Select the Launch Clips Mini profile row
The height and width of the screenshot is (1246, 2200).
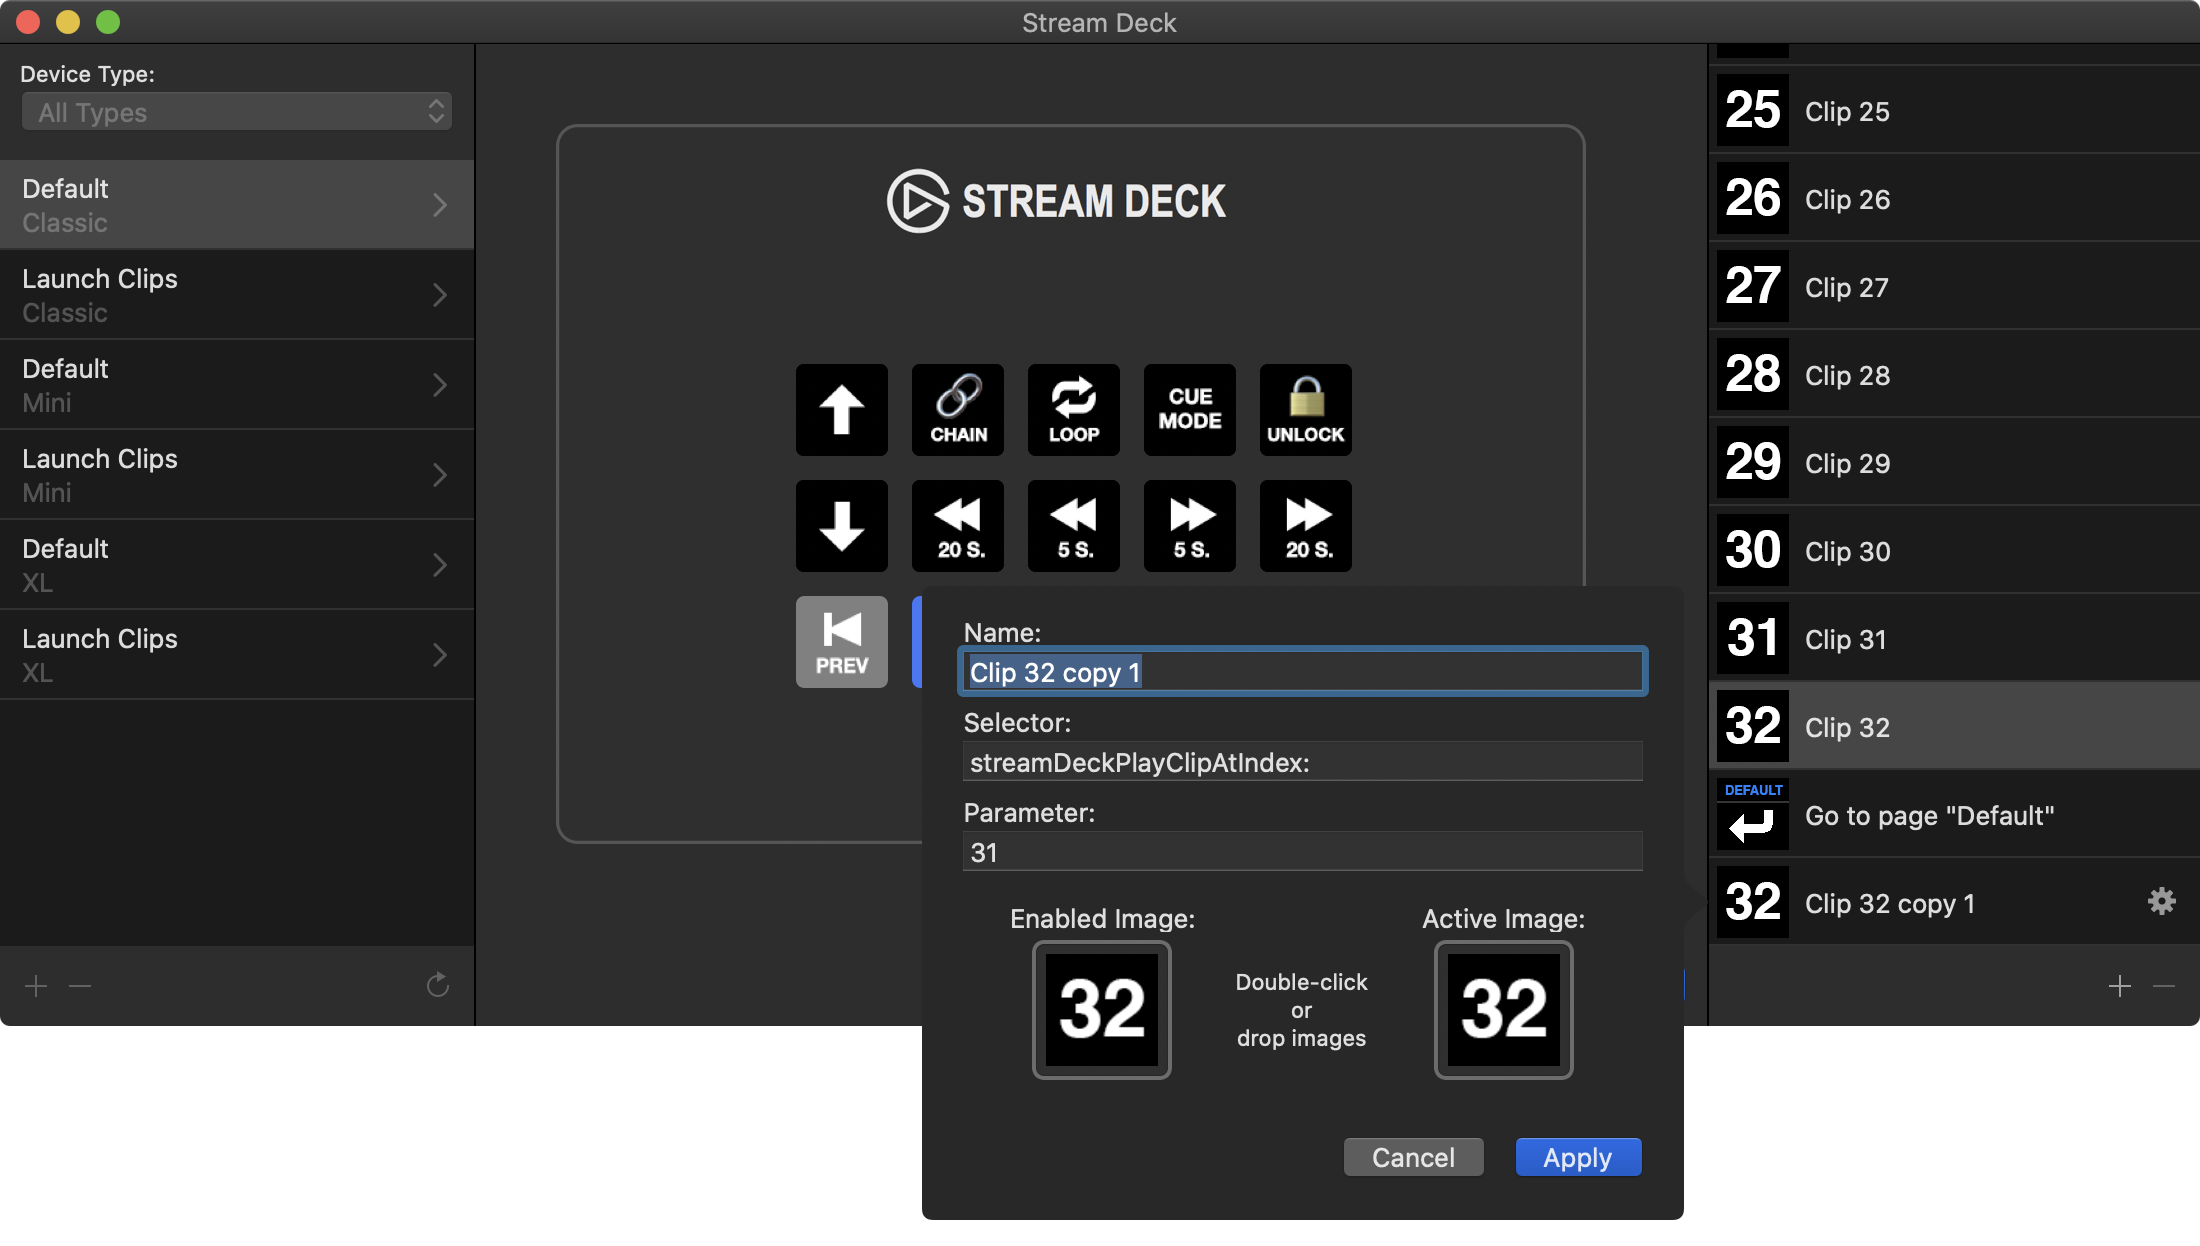tap(237, 475)
